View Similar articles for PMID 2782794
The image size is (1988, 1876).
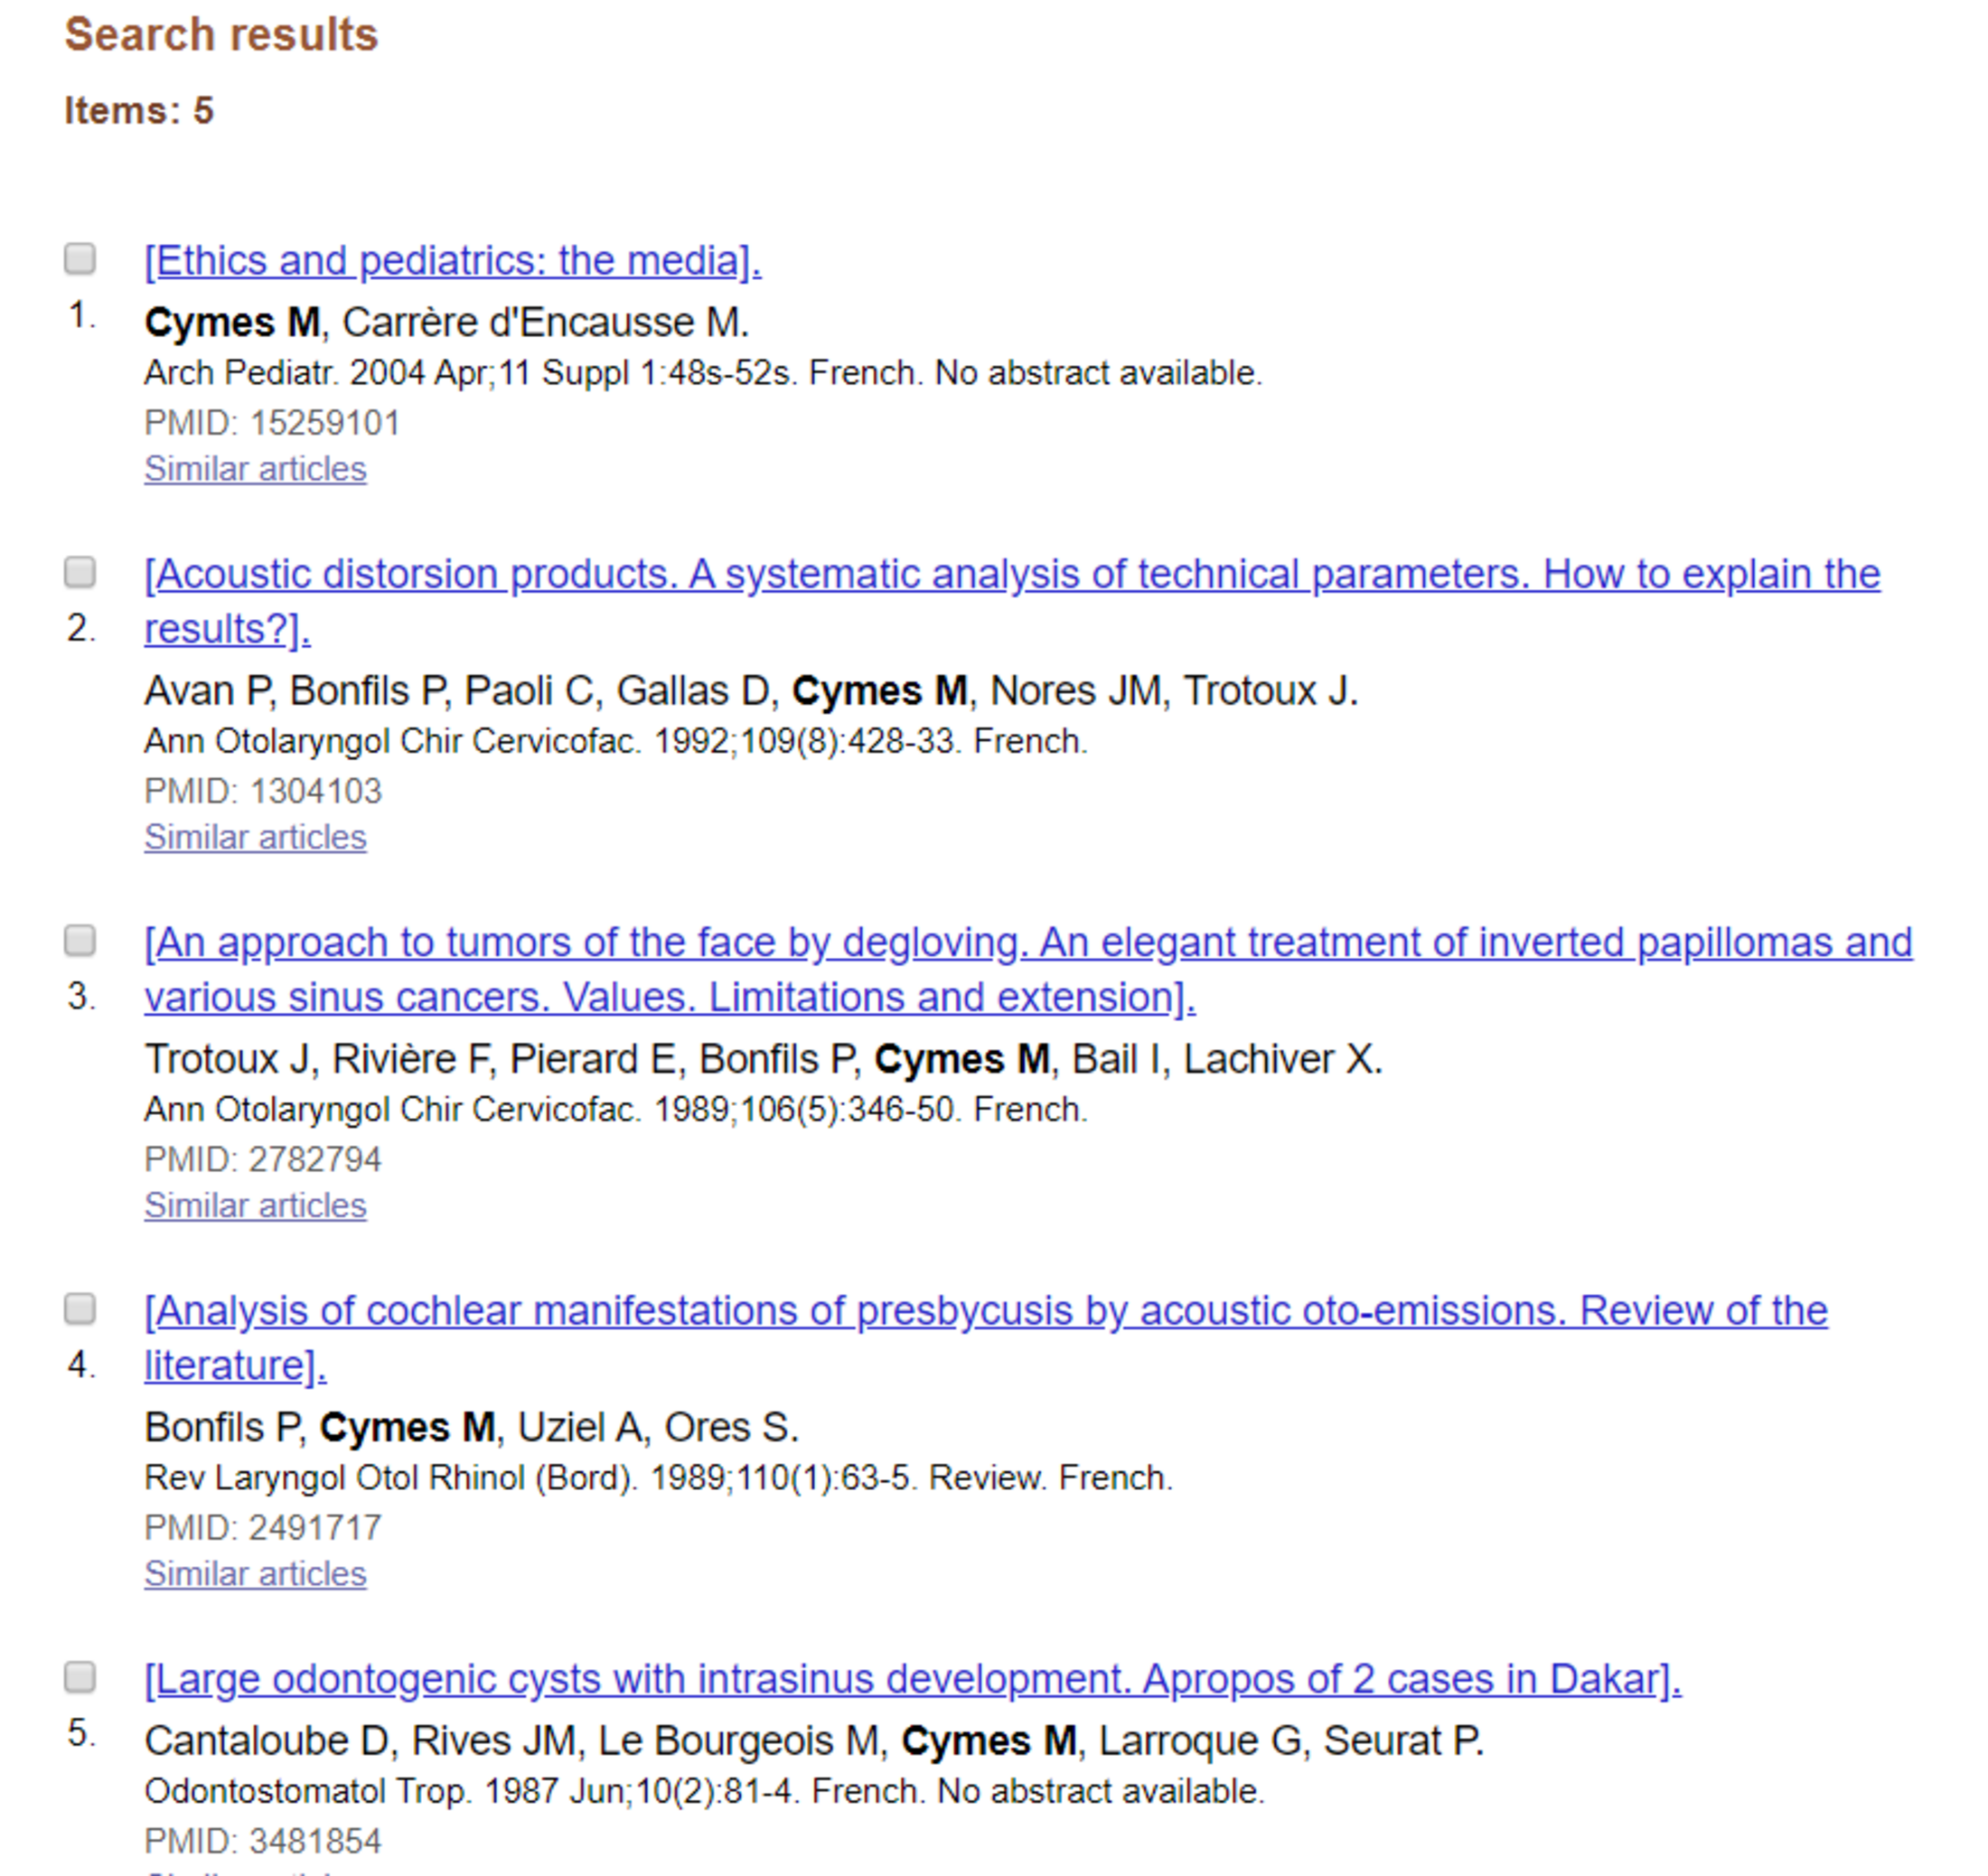[255, 1205]
